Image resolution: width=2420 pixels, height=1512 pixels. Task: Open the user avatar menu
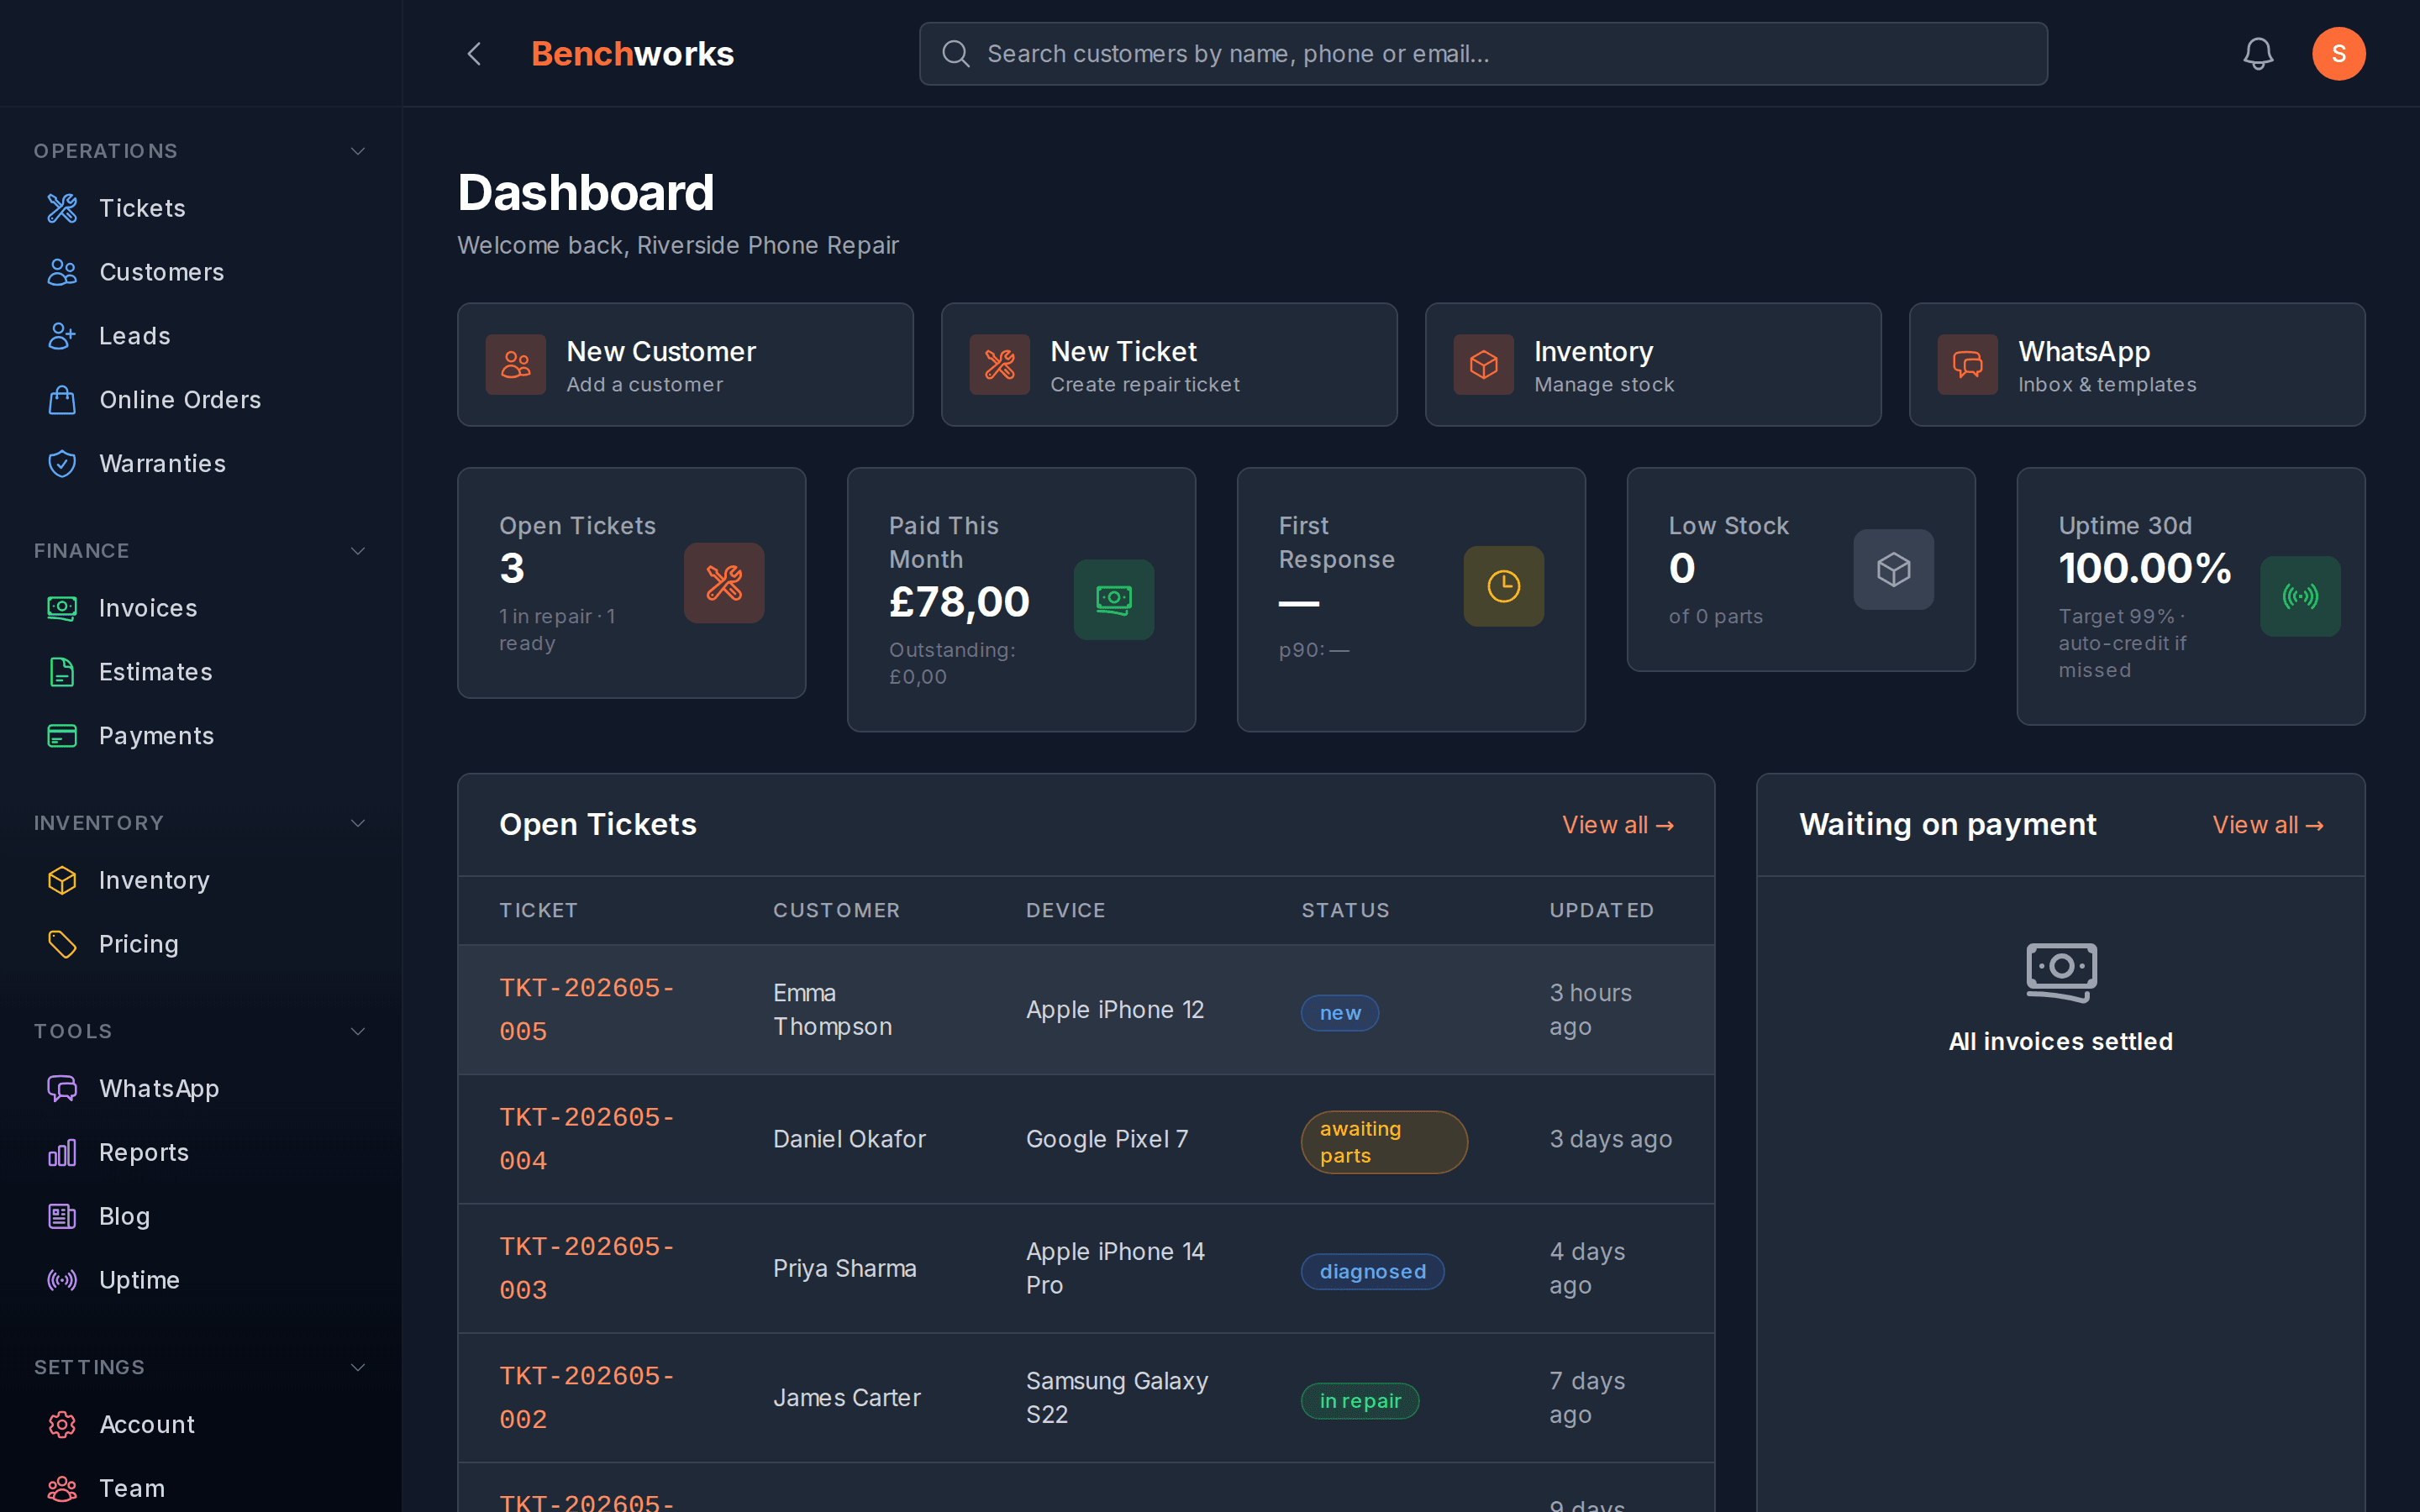coord(2338,54)
